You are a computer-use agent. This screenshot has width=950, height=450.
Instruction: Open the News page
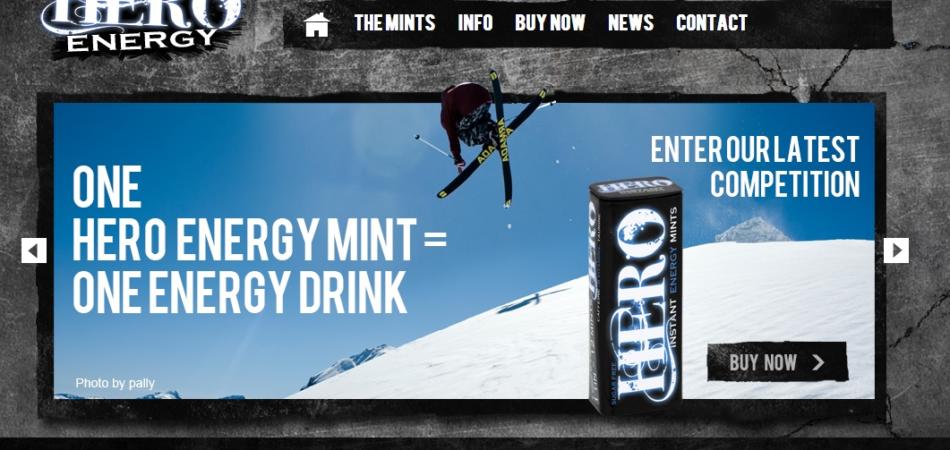(x=631, y=23)
